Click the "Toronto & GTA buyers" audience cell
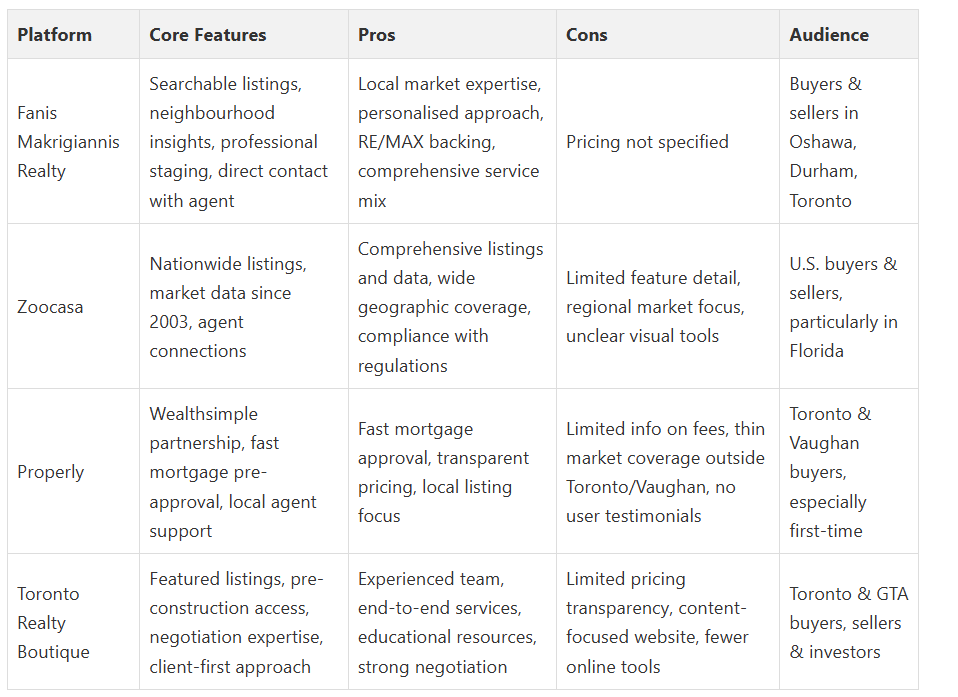This screenshot has width=958, height=697. [x=848, y=623]
